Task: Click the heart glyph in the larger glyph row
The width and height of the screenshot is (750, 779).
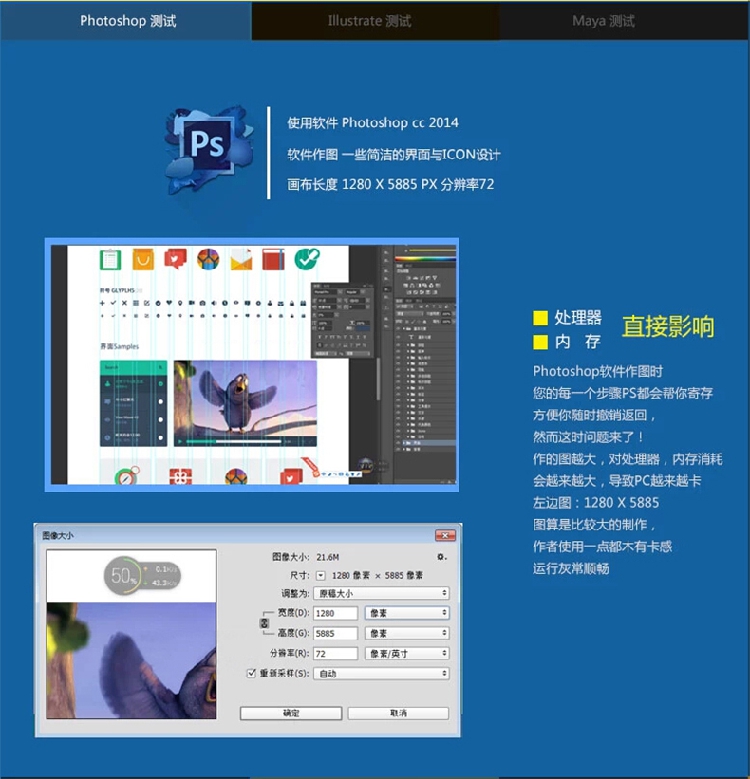Action: tap(169, 303)
